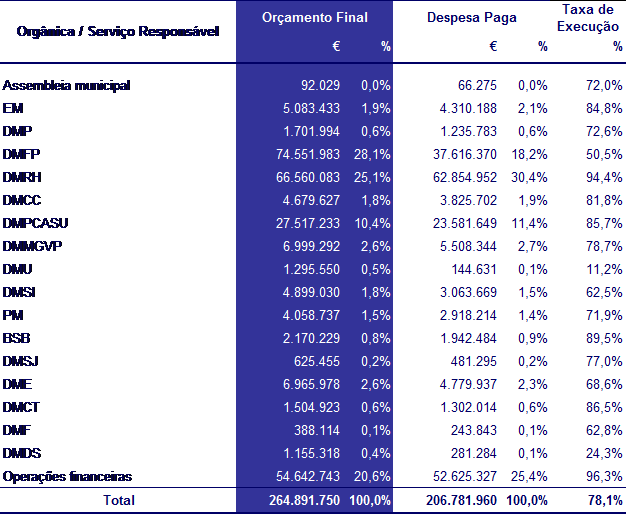Select the DMPCASU row label

coord(35,223)
